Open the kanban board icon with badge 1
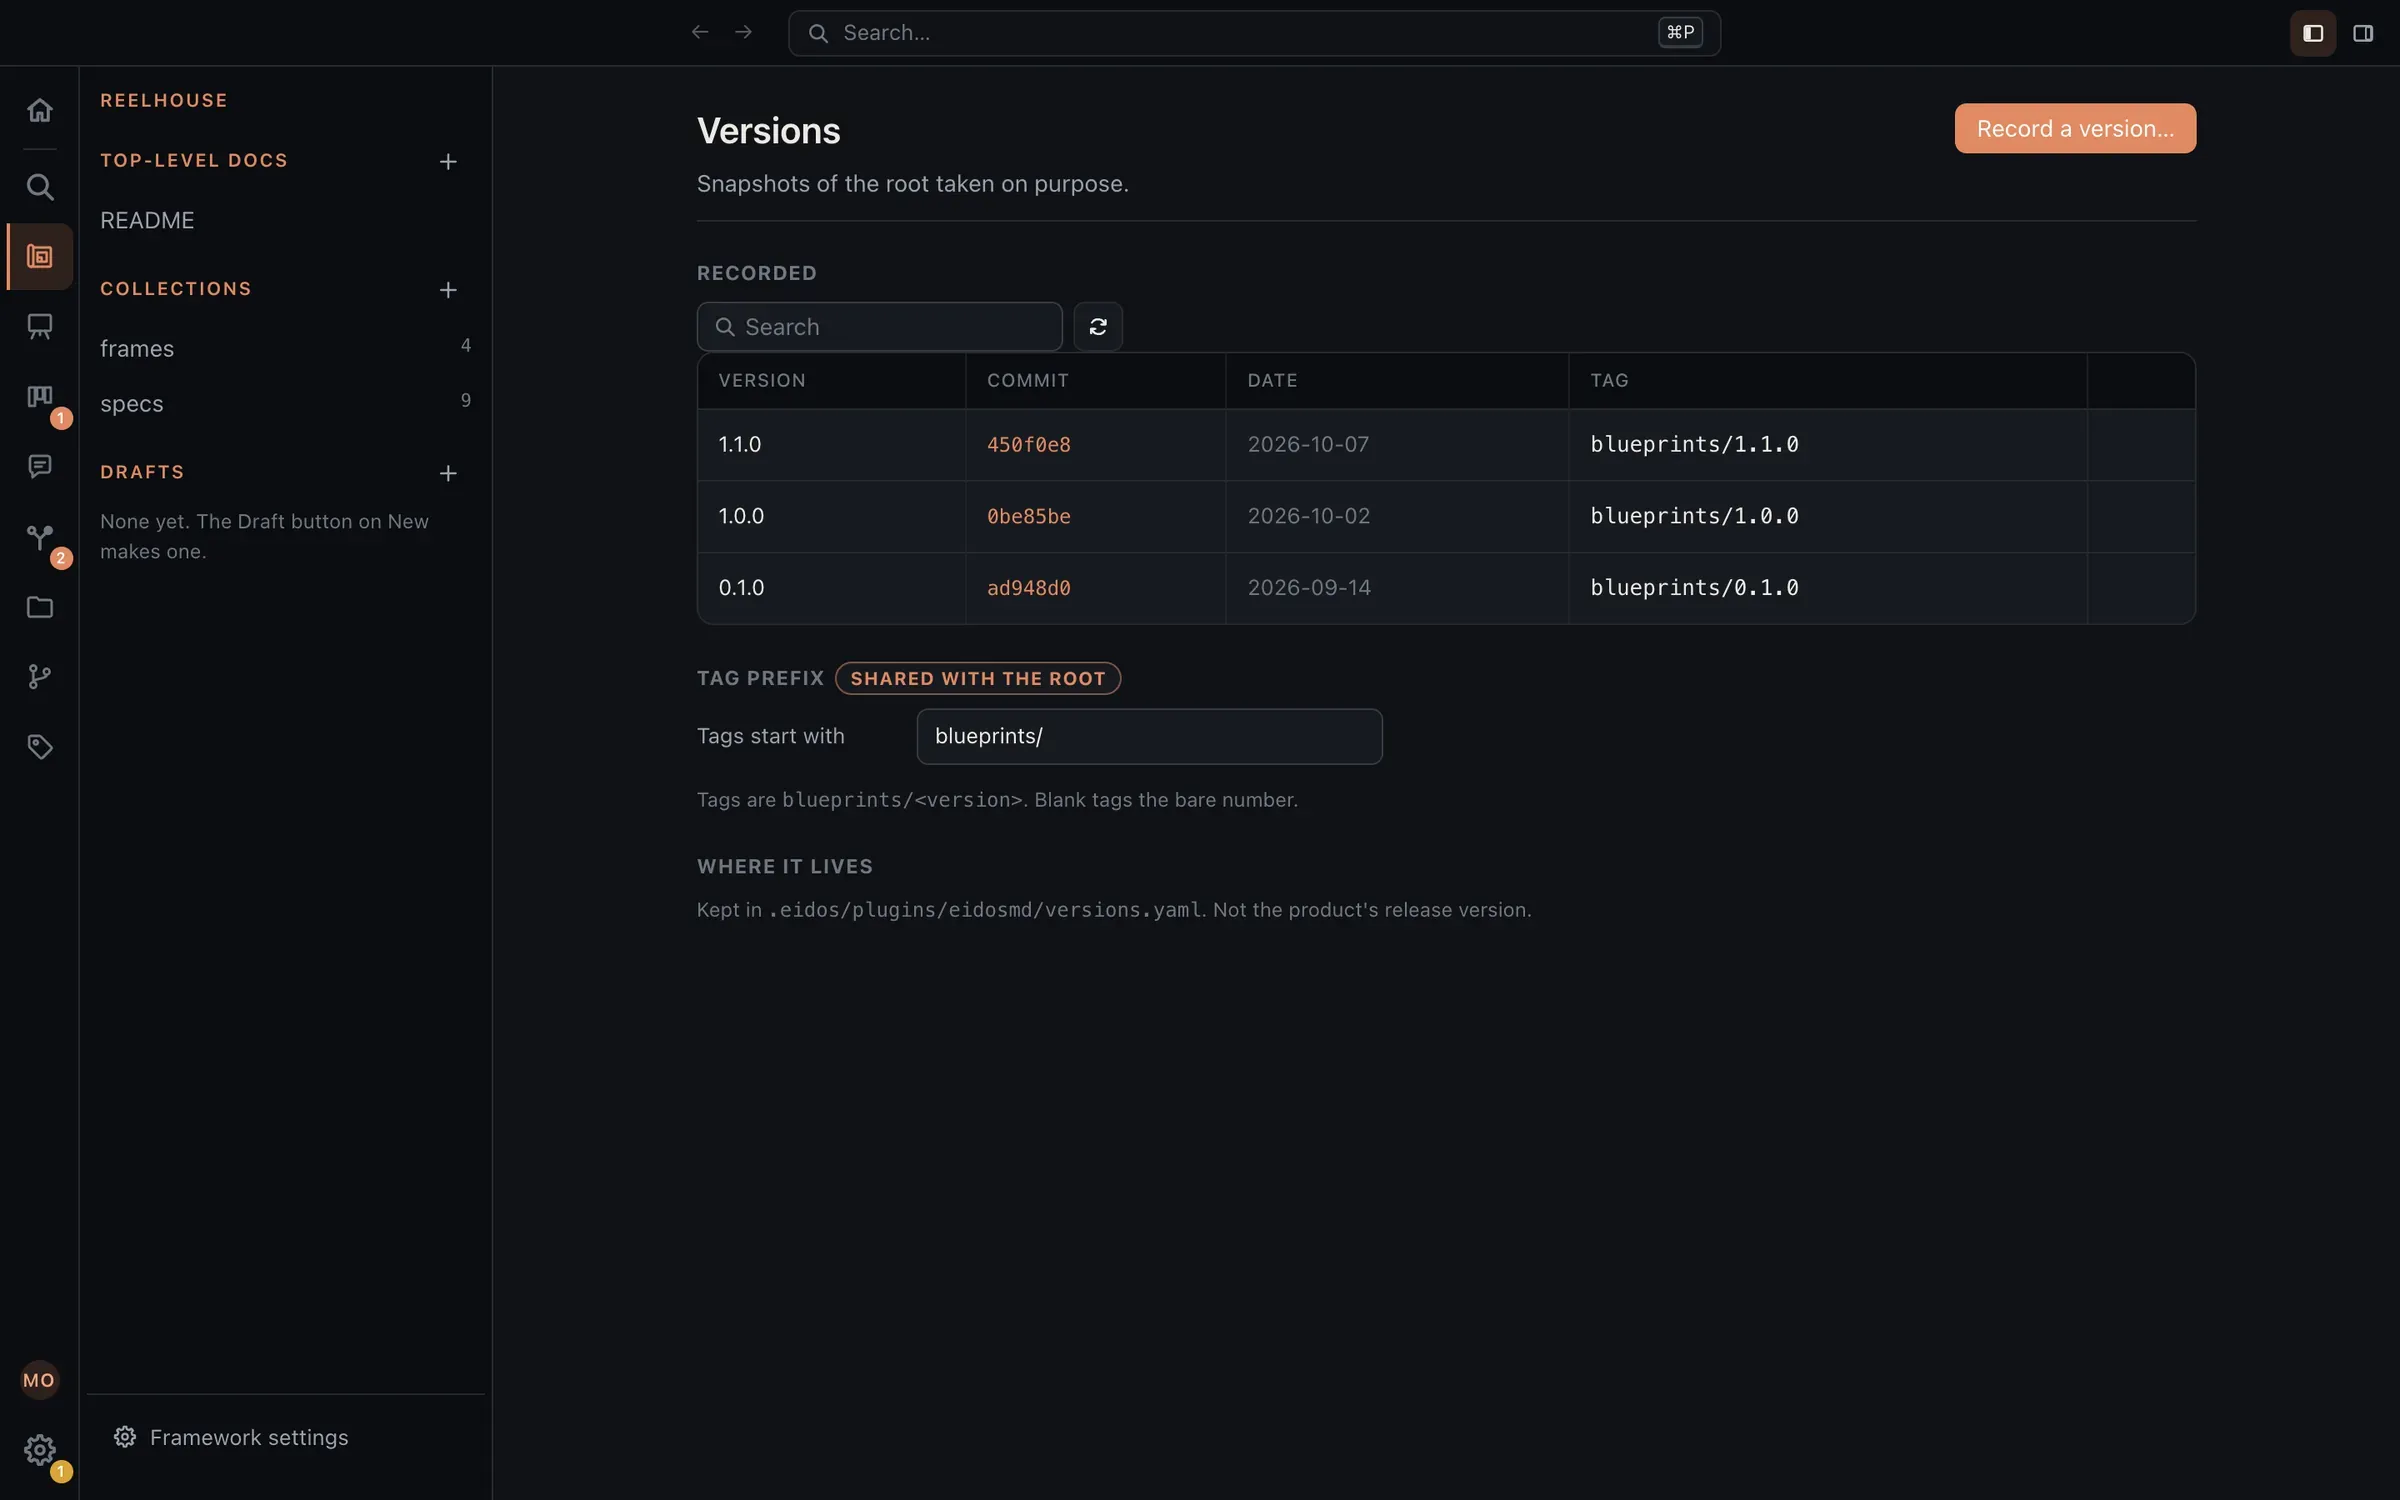Screen dimensions: 2400x1500 (x=40, y=397)
